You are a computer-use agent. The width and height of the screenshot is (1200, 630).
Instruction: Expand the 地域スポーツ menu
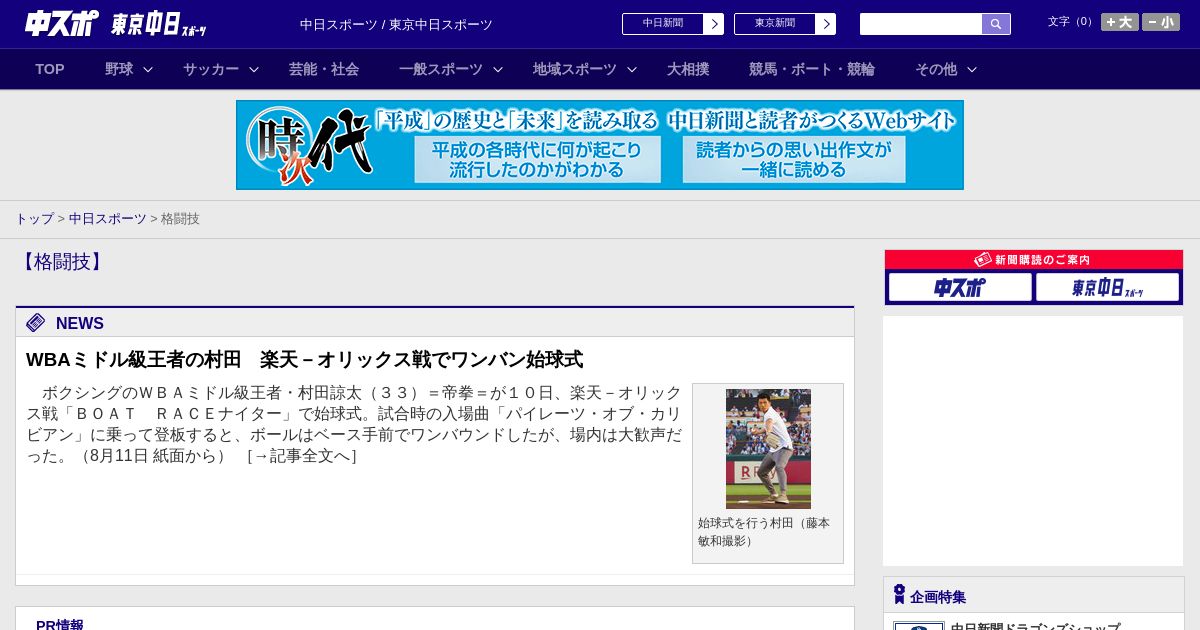click(x=585, y=69)
